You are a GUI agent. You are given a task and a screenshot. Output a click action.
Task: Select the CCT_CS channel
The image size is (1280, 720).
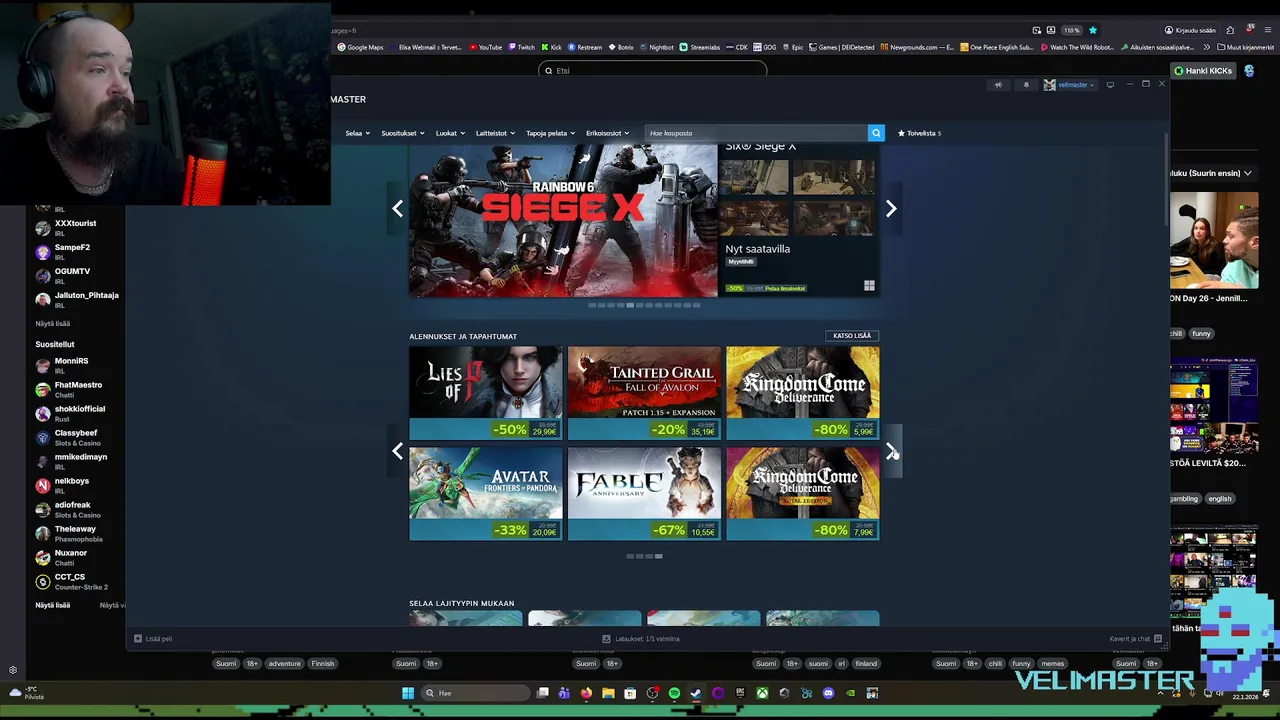[x=75, y=581]
